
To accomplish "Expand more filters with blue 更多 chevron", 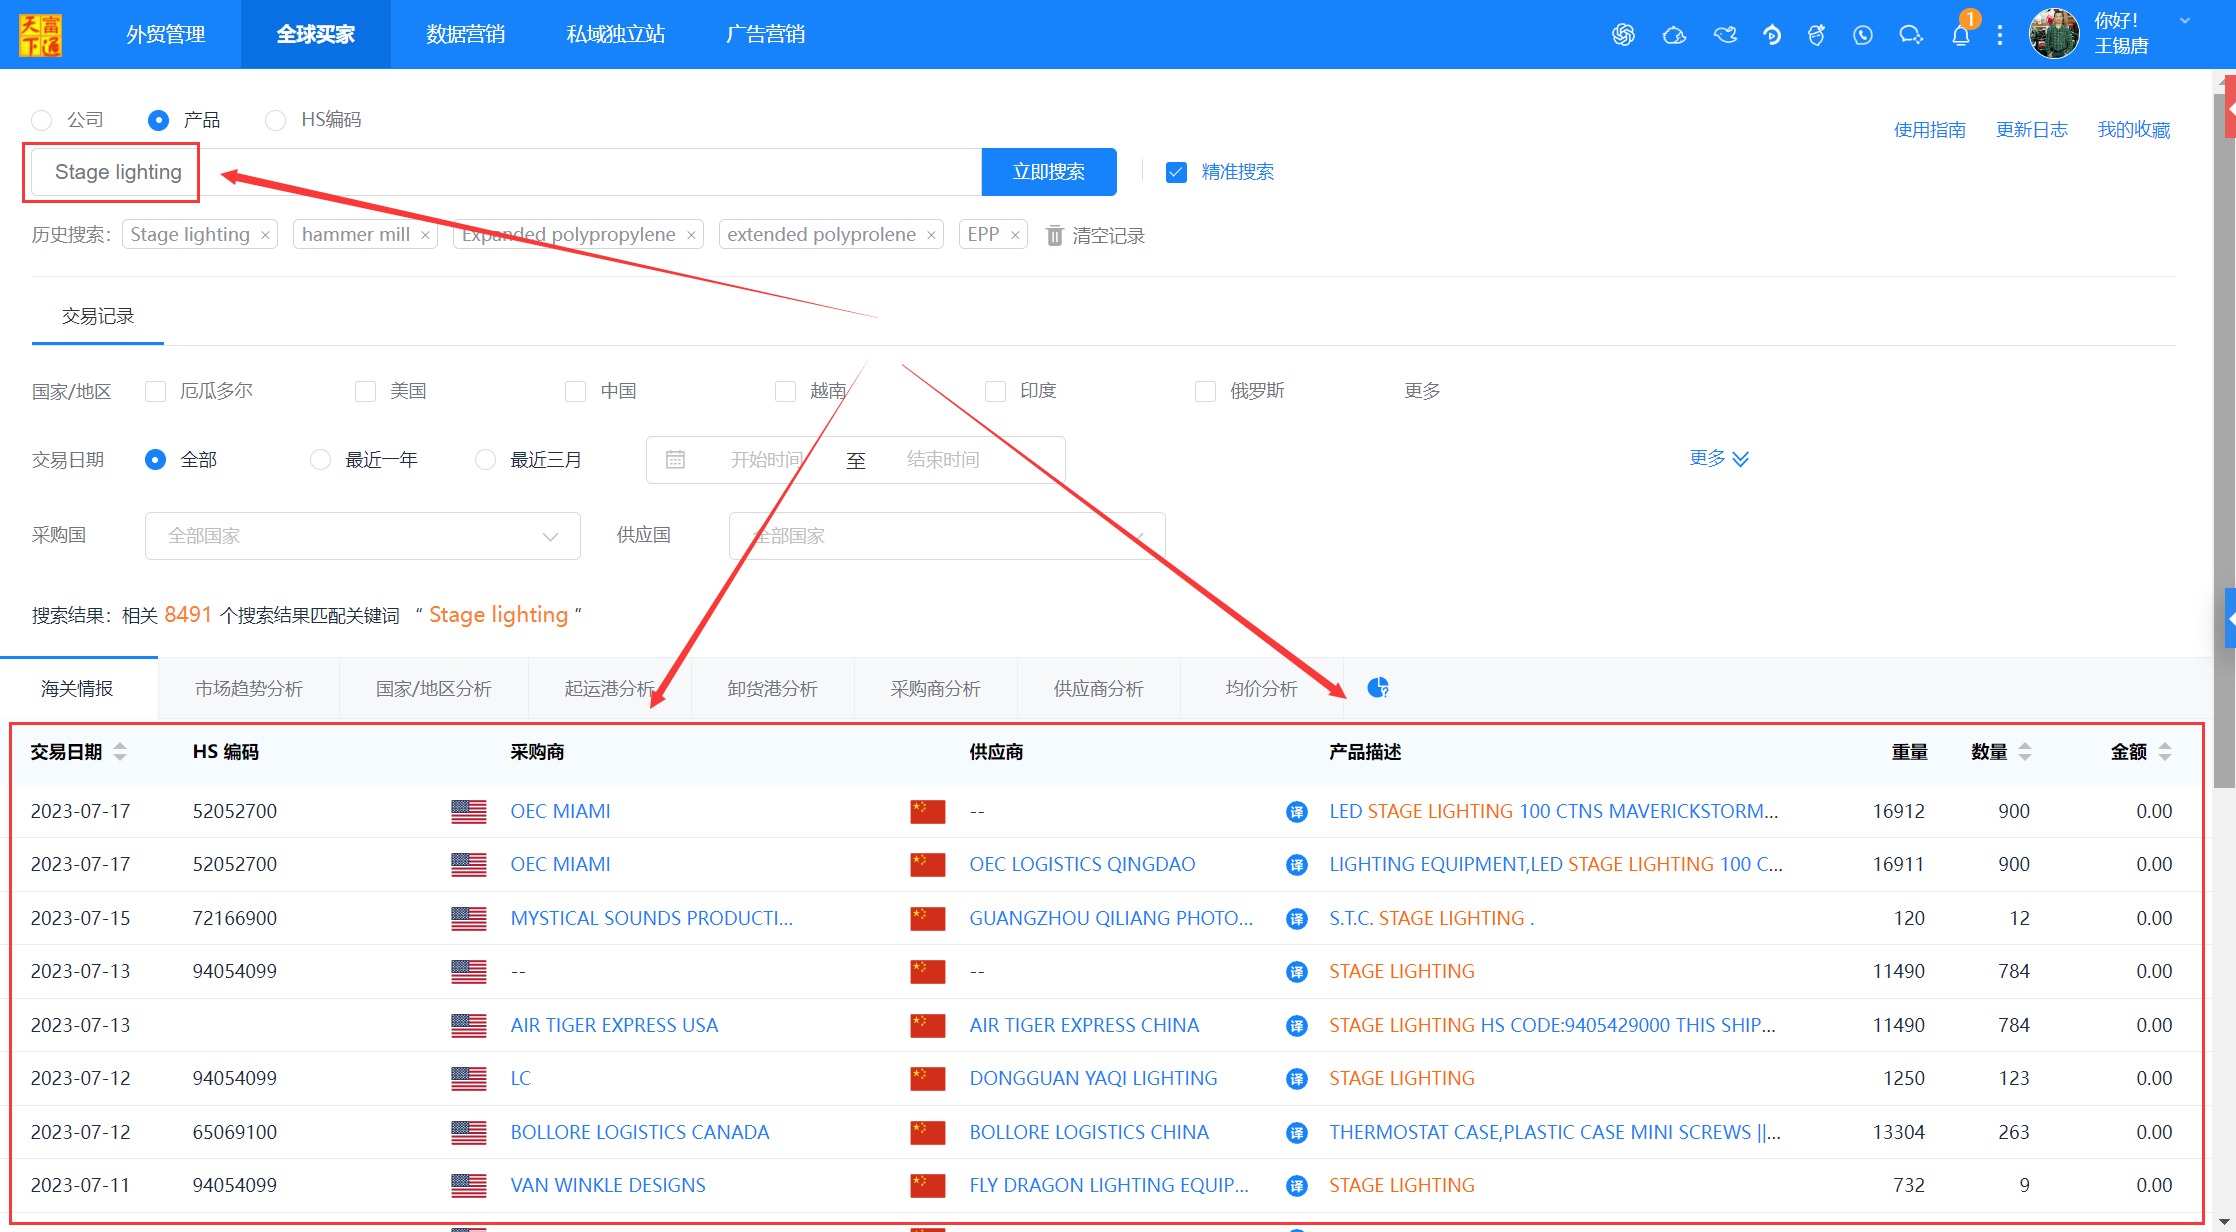I will (x=1719, y=458).
